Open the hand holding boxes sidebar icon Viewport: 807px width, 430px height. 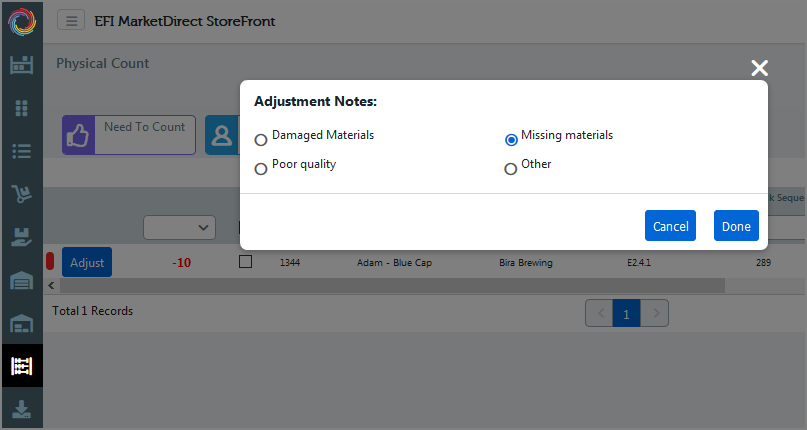(x=22, y=237)
